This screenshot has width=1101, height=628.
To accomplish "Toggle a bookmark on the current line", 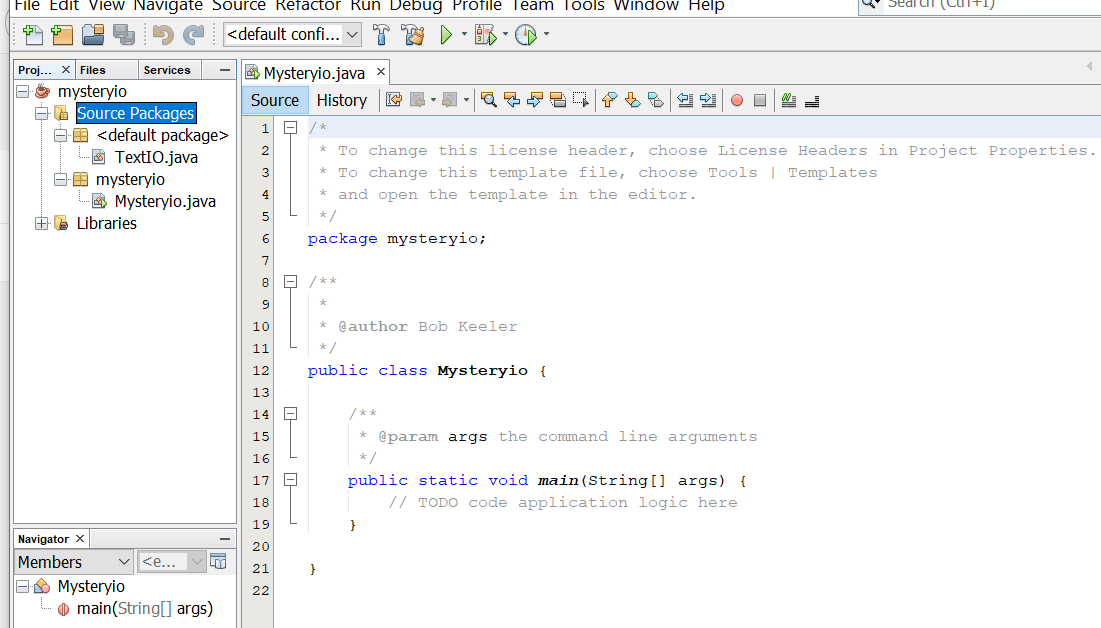I will [657, 100].
